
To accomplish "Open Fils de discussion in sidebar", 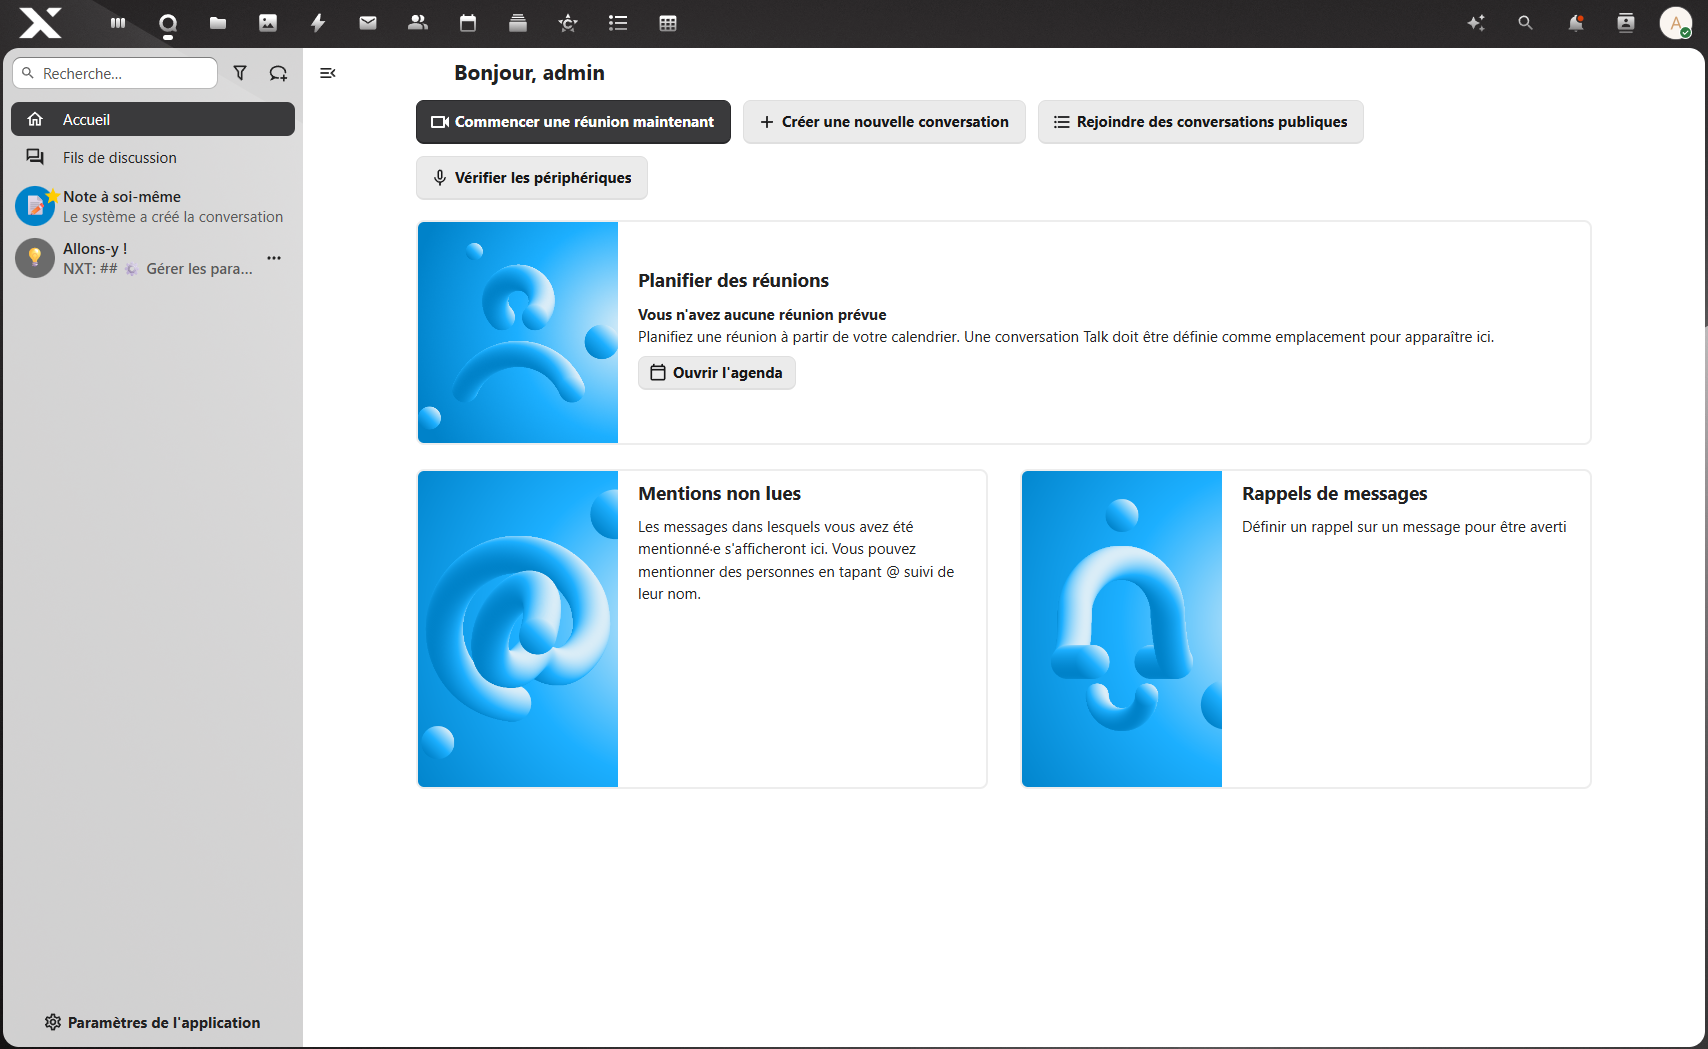I will pyautogui.click(x=153, y=157).
